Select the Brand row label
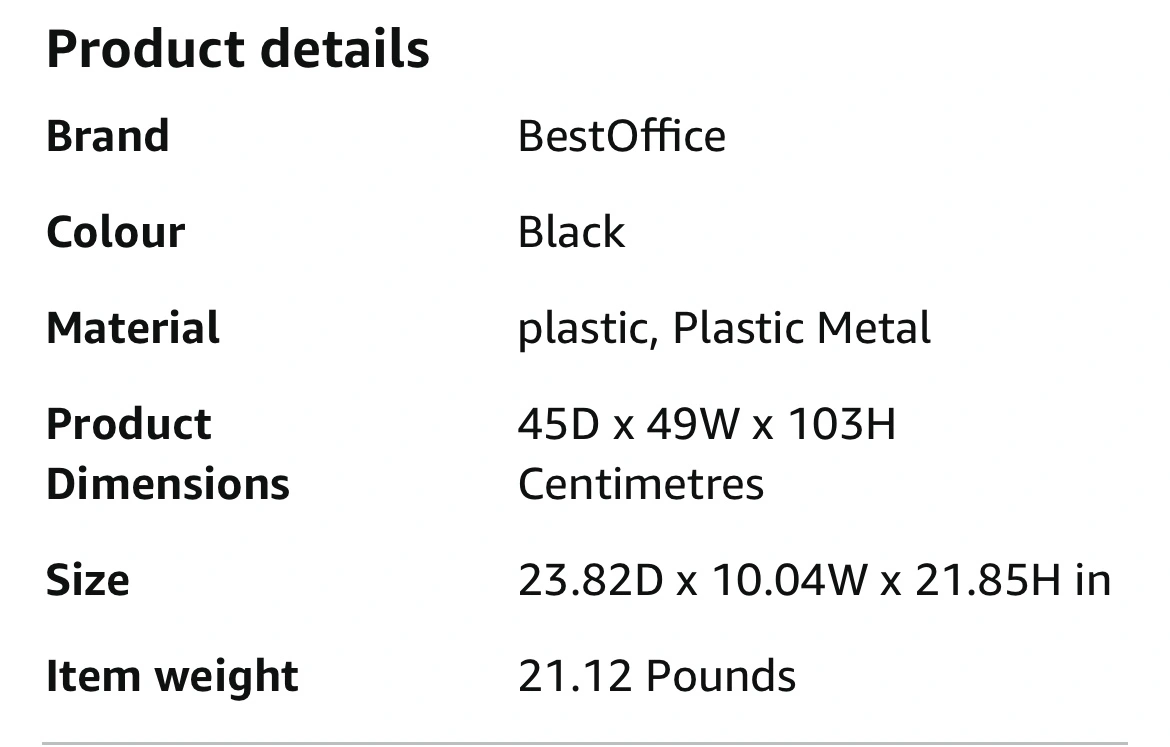This screenshot has width=1170, height=747. (108, 136)
